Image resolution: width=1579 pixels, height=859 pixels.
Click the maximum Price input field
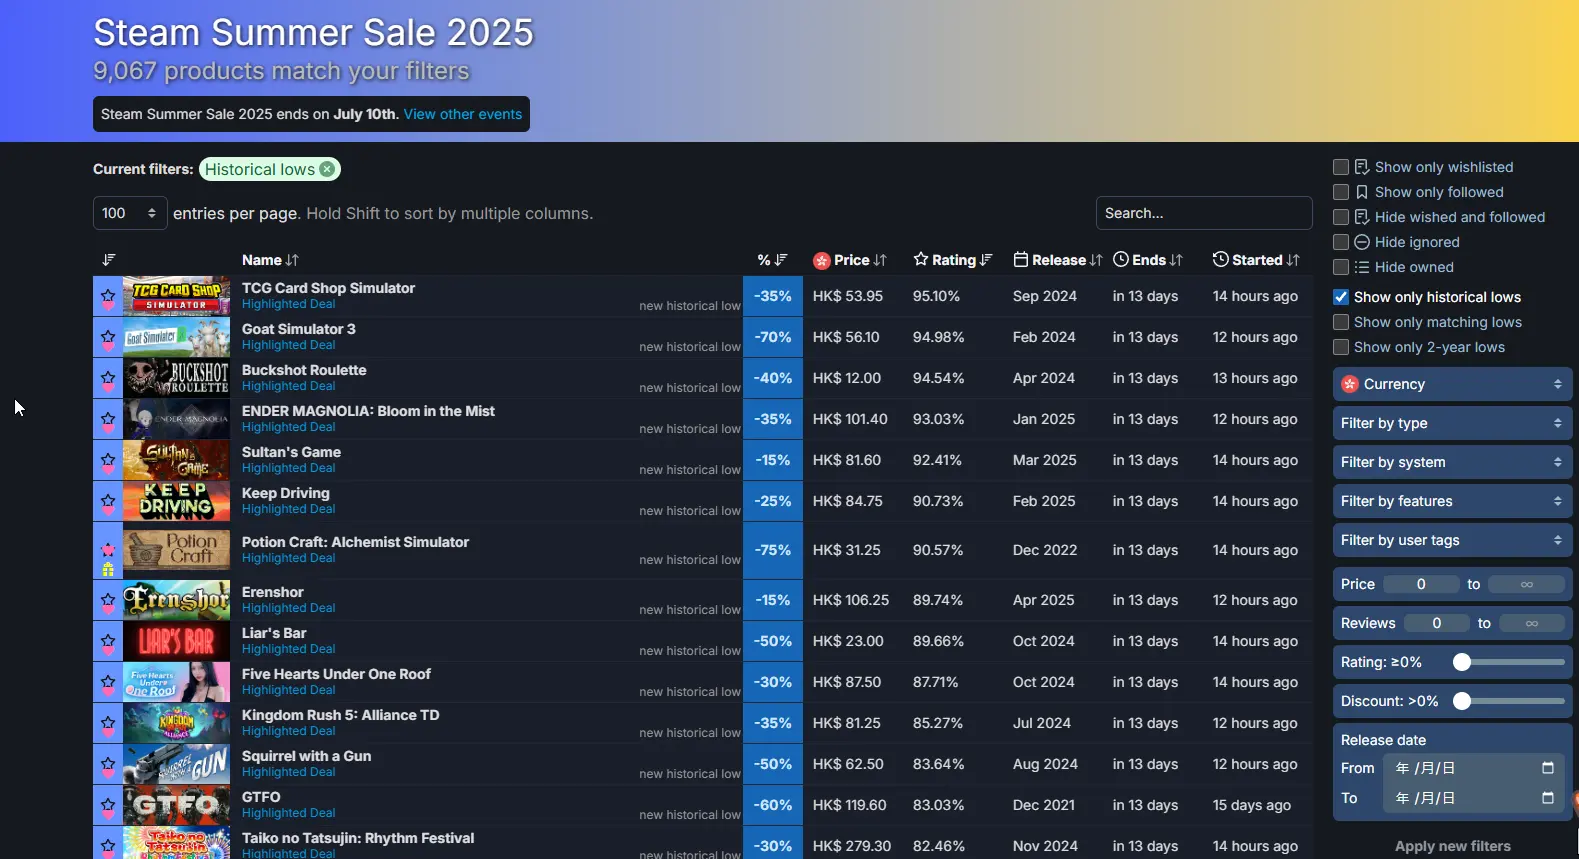pyautogui.click(x=1526, y=584)
